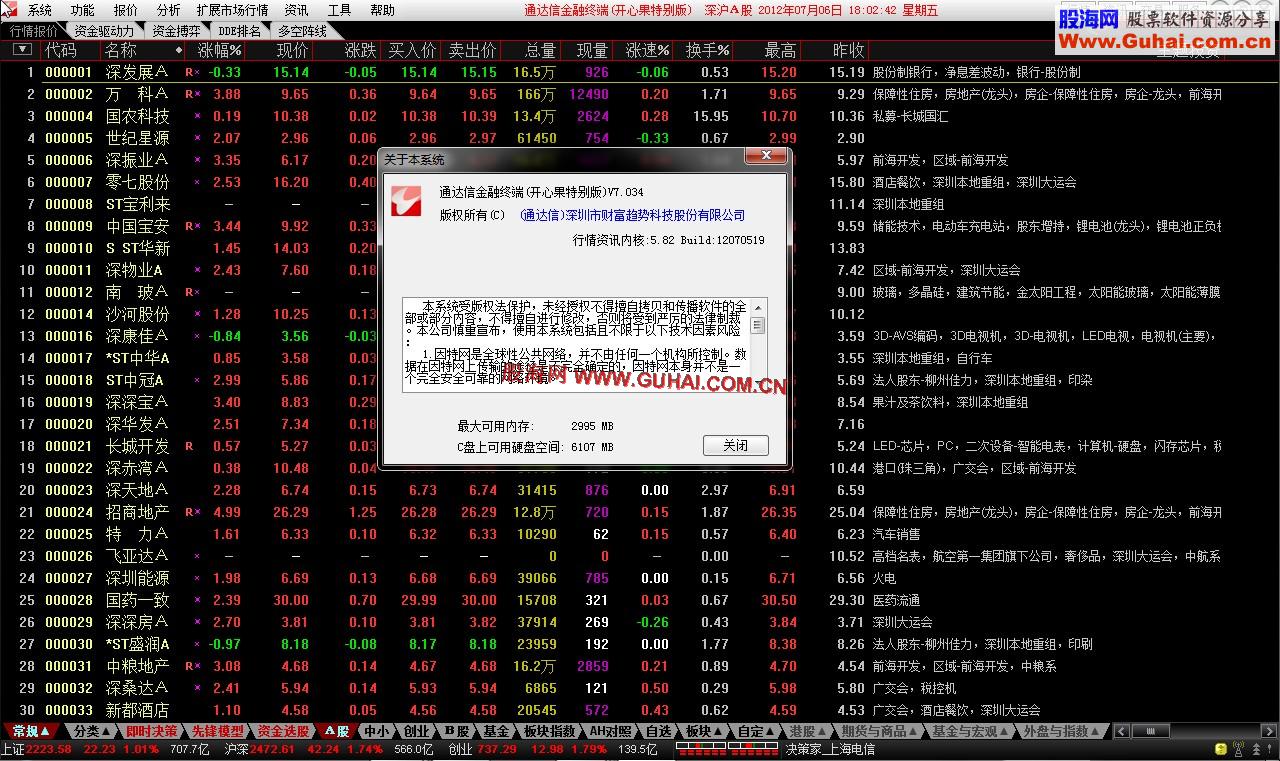Click the license text scrollbar thumb

757,325
